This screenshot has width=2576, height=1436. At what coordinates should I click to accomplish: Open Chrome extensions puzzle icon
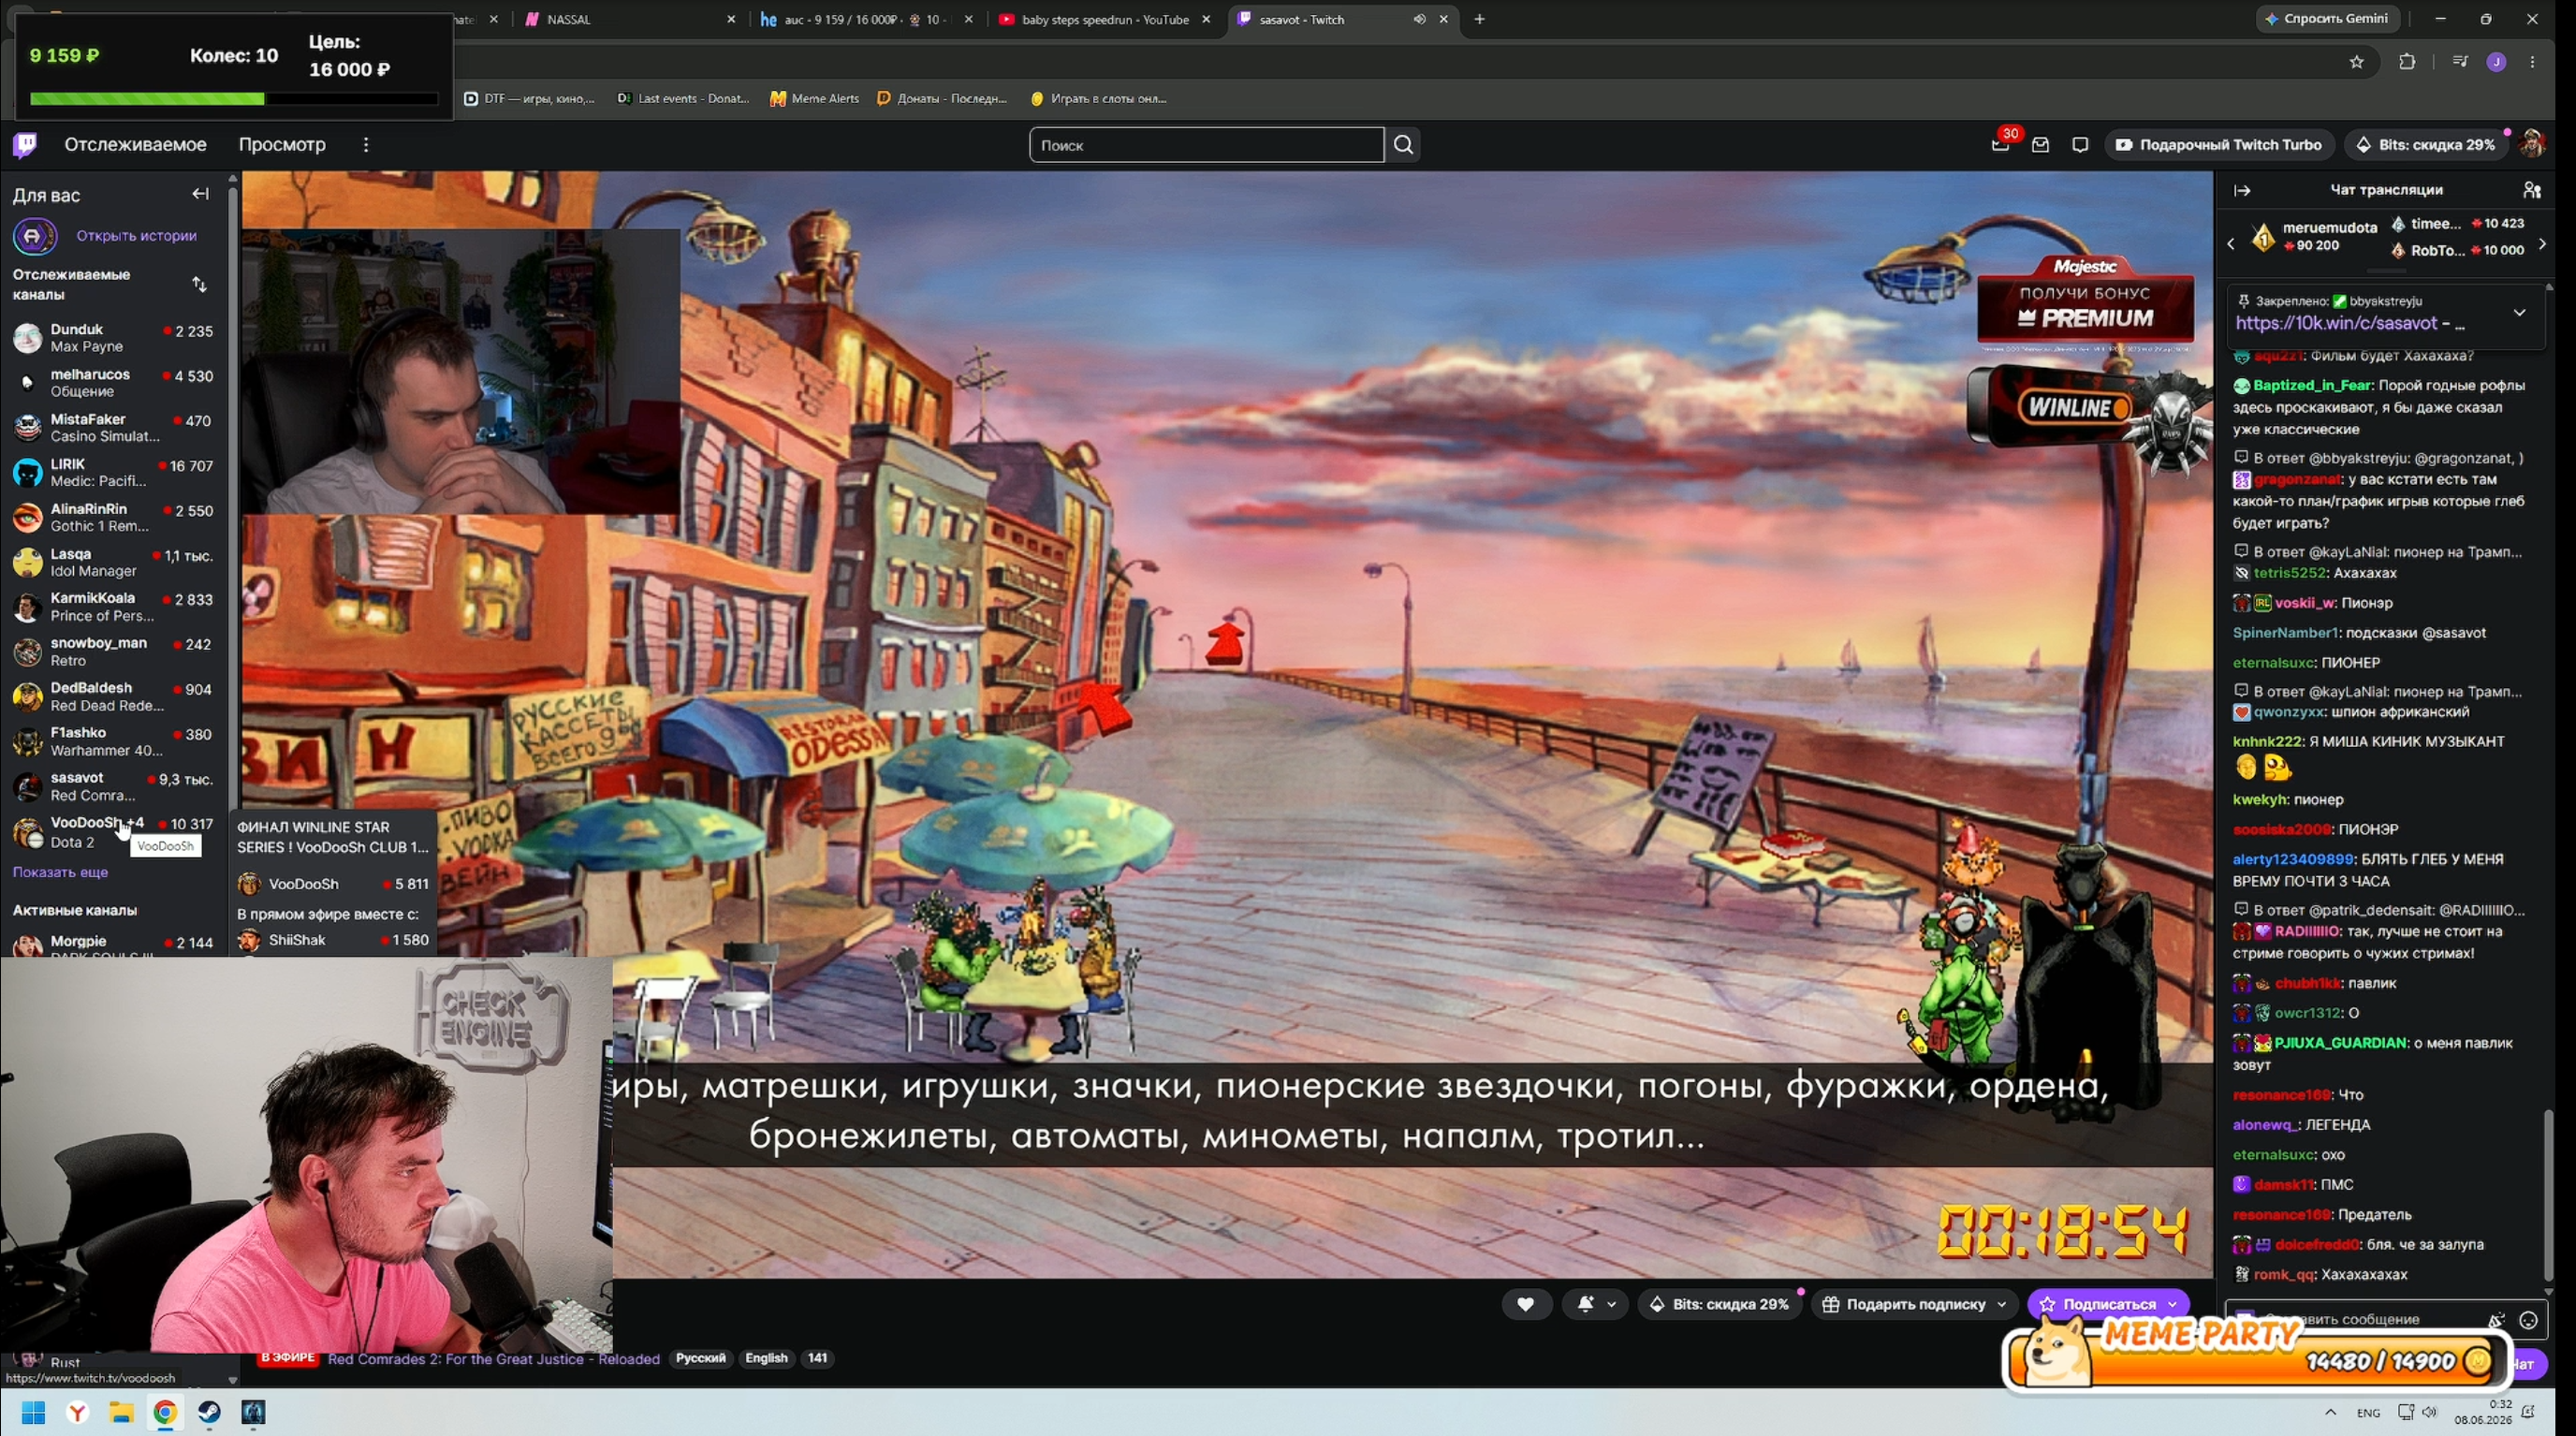pos(2407,62)
